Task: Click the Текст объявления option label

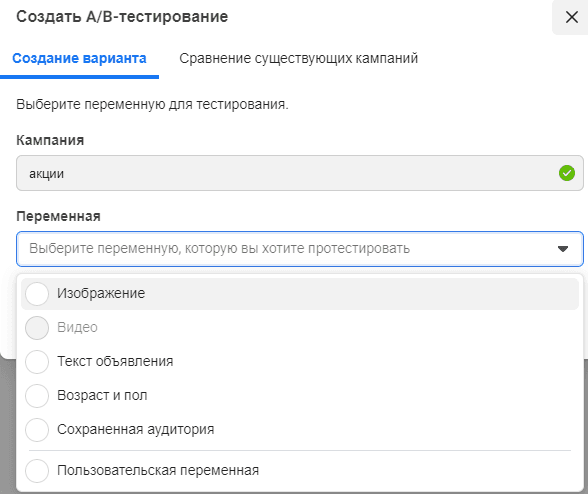Action: [115, 361]
